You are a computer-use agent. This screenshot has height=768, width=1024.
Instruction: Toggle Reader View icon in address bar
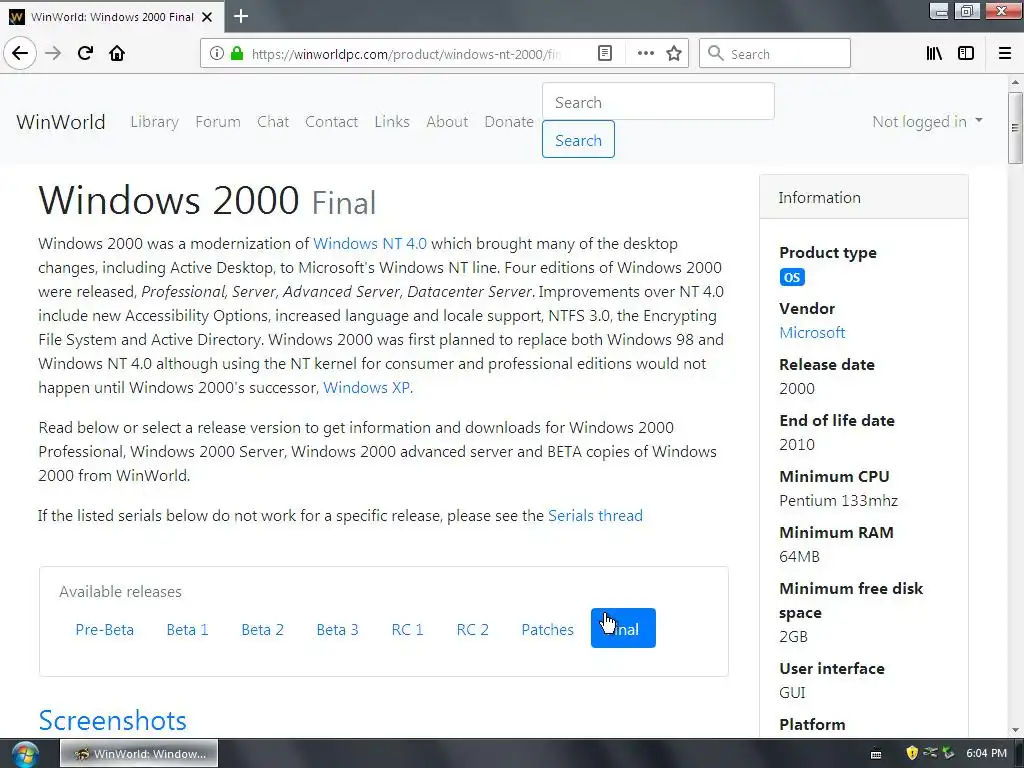pos(605,53)
